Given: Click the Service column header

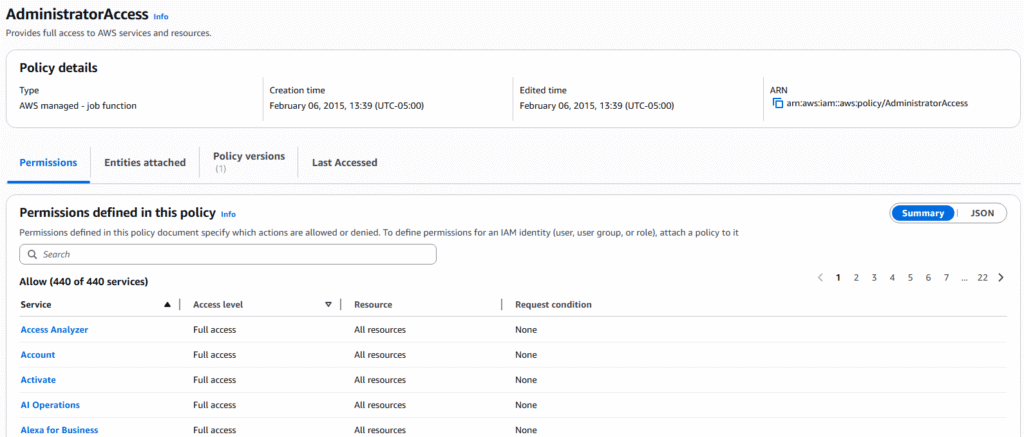Looking at the screenshot, I should tap(36, 304).
